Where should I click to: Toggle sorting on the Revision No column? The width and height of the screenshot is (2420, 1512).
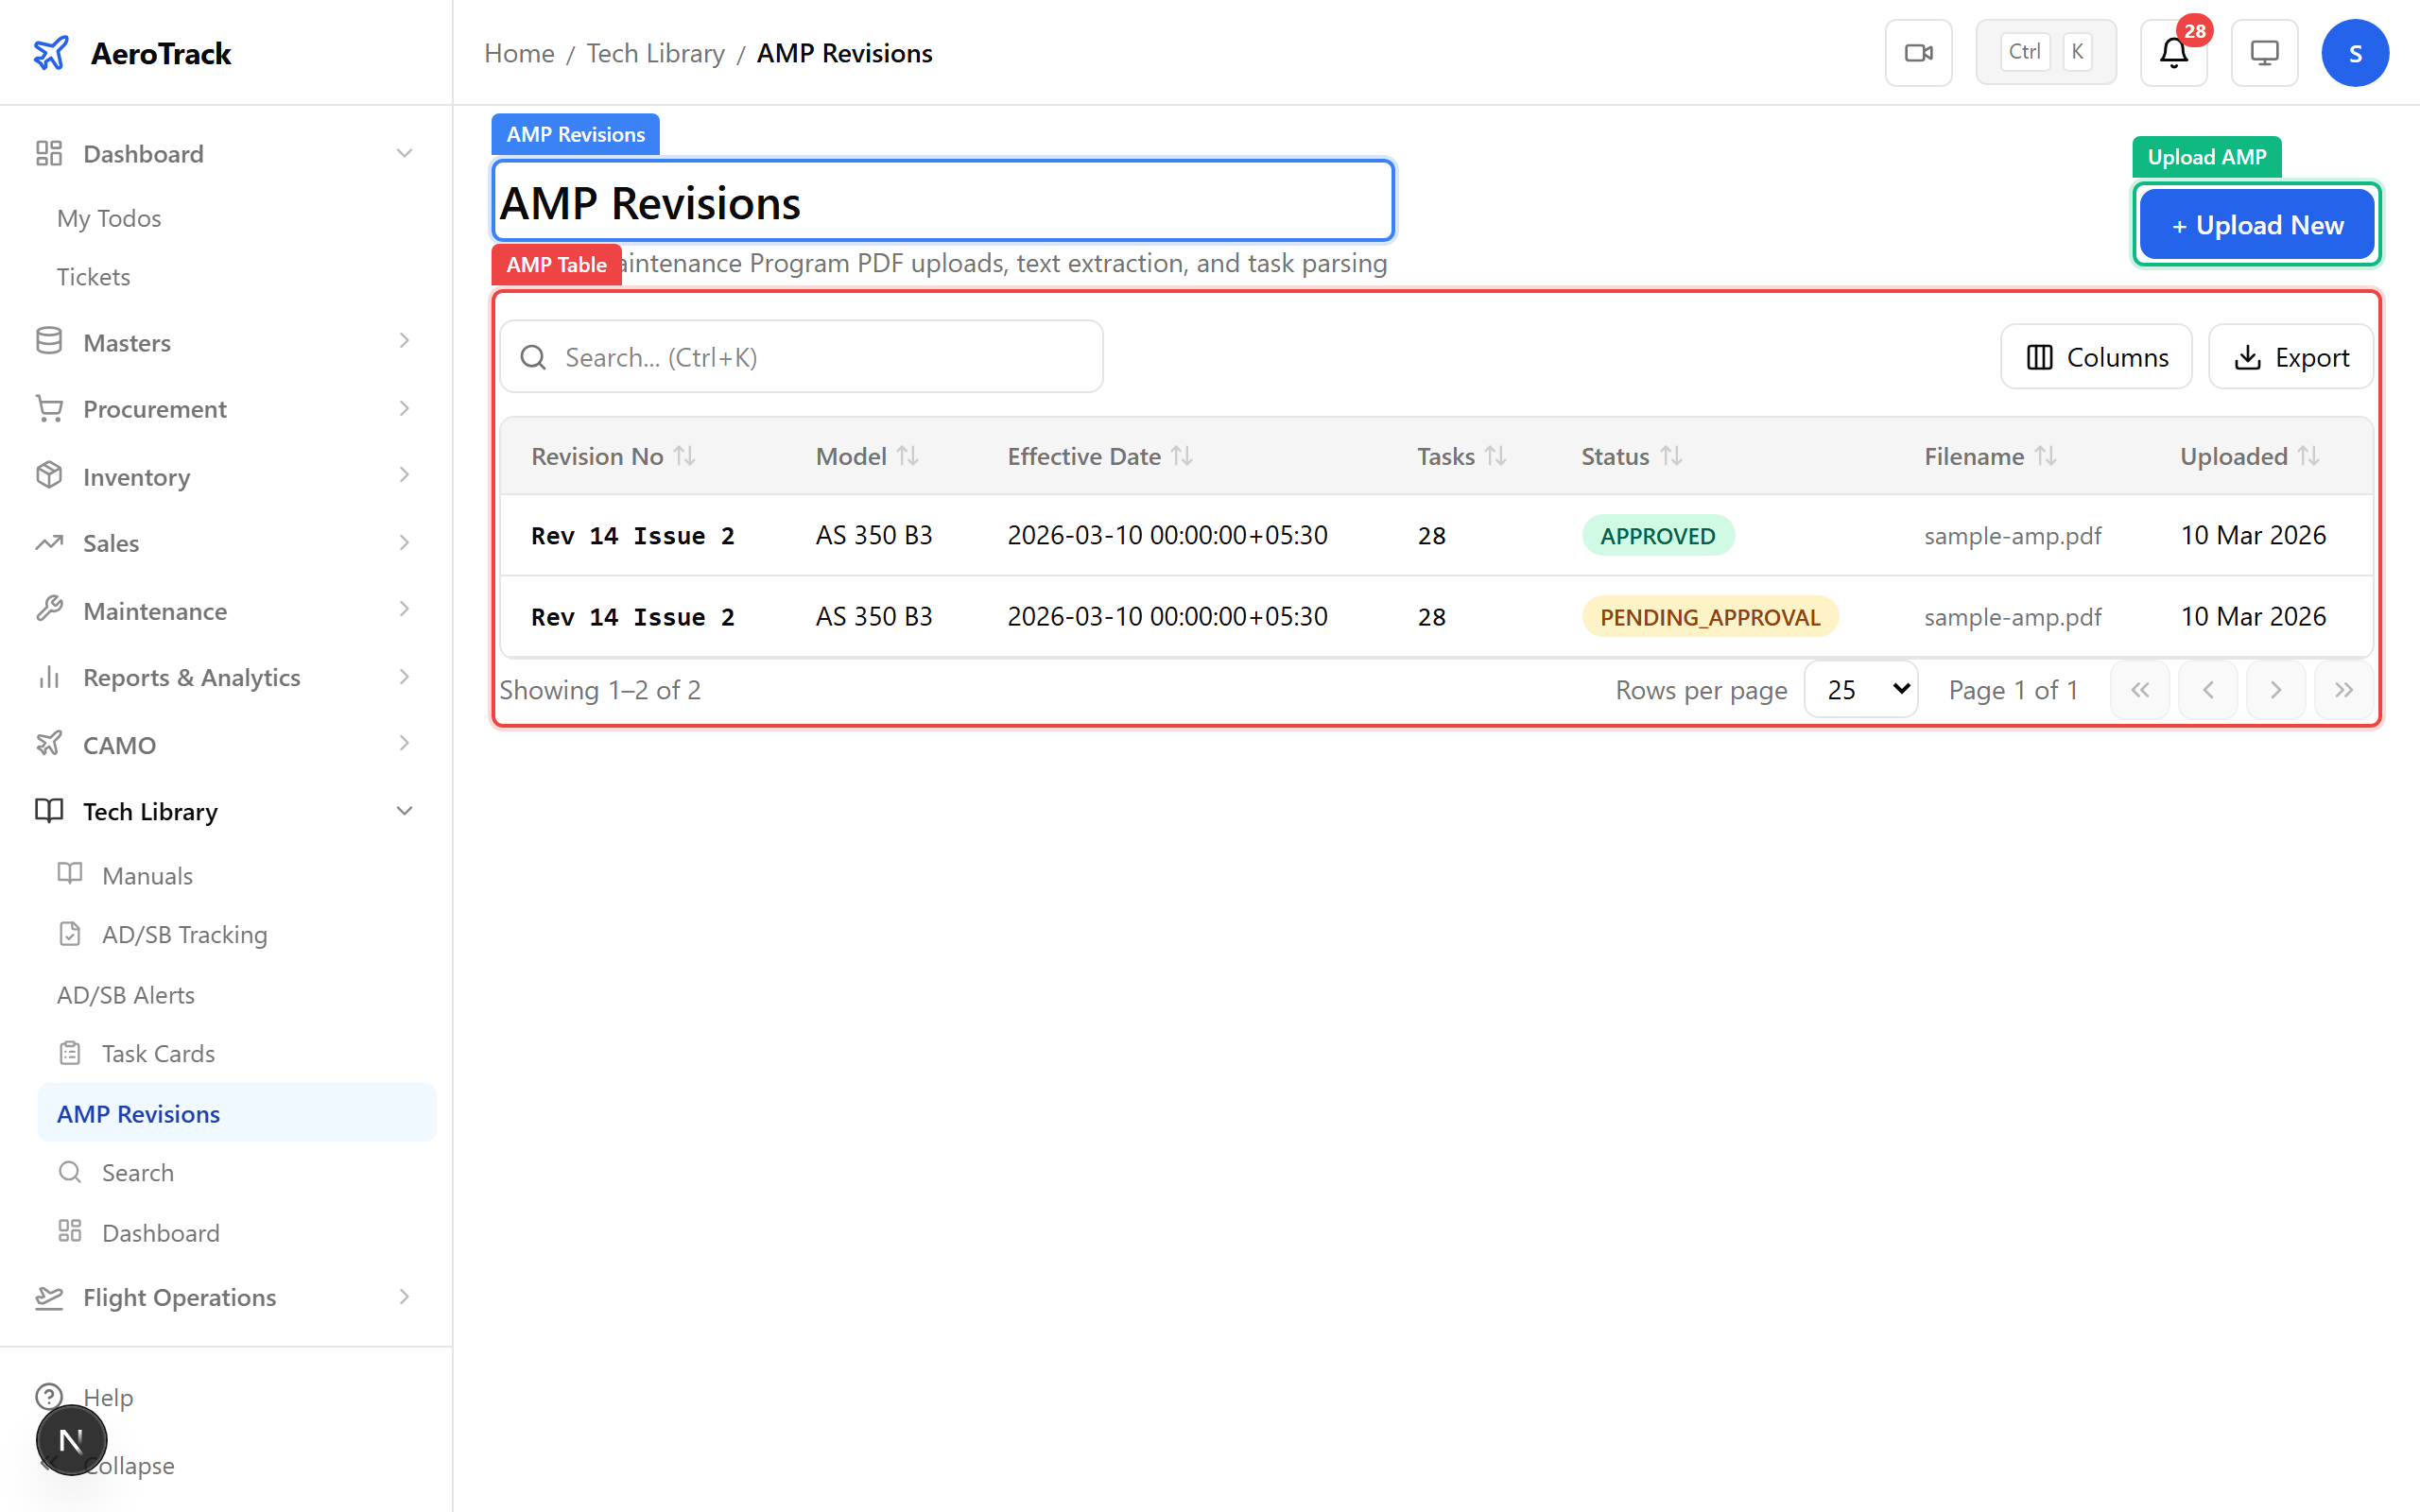tap(685, 455)
